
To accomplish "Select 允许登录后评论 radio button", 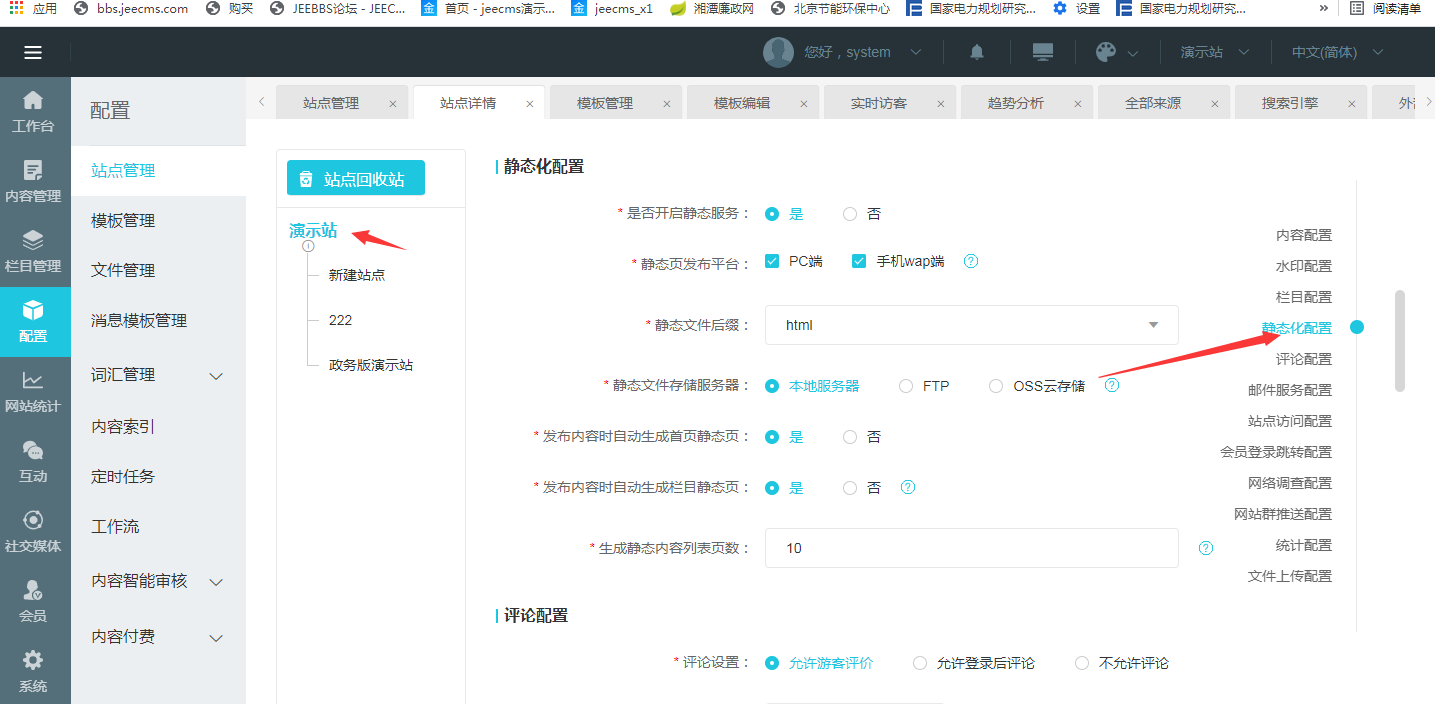I will (920, 663).
